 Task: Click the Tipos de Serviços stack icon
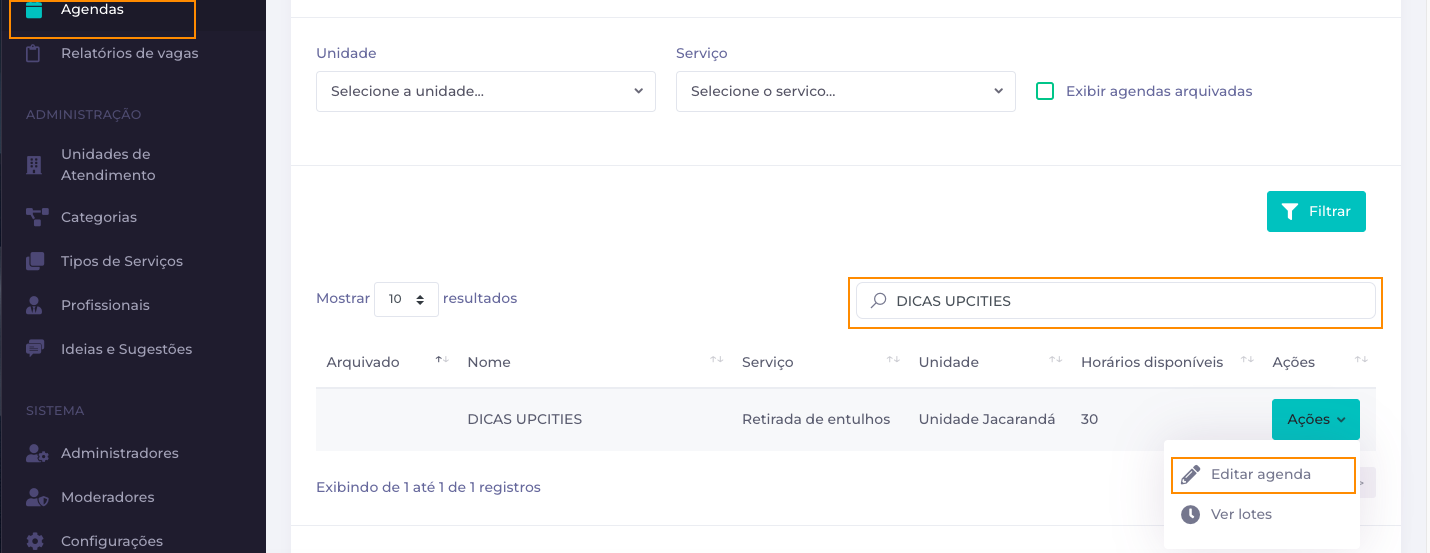[35, 261]
